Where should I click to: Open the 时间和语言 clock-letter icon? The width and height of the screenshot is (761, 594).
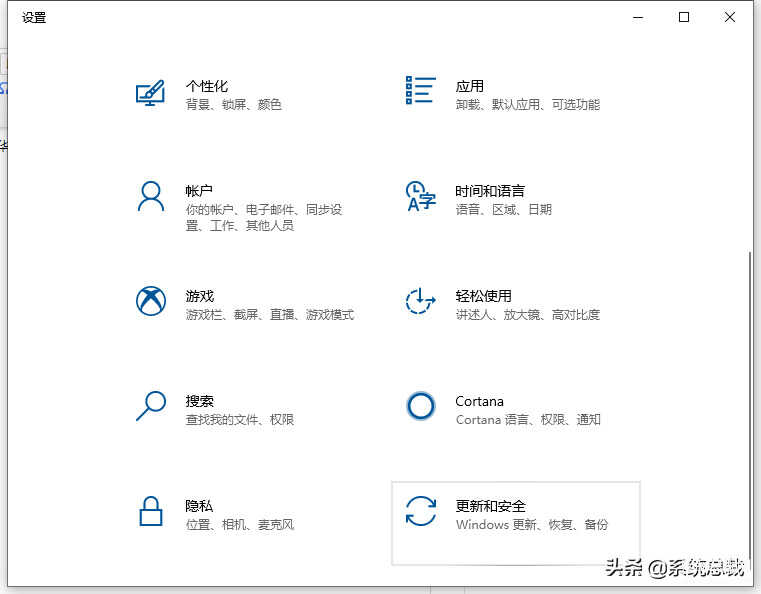point(420,197)
